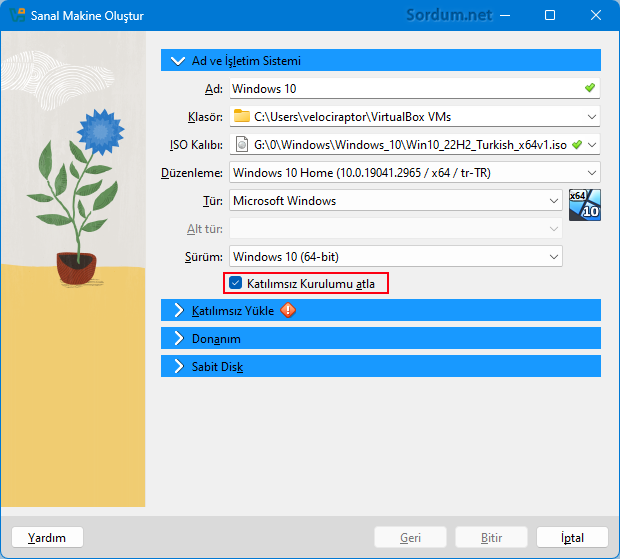Click the Ad name field with Windows 10
Image resolution: width=620 pixels, height=559 pixels.
(414, 88)
